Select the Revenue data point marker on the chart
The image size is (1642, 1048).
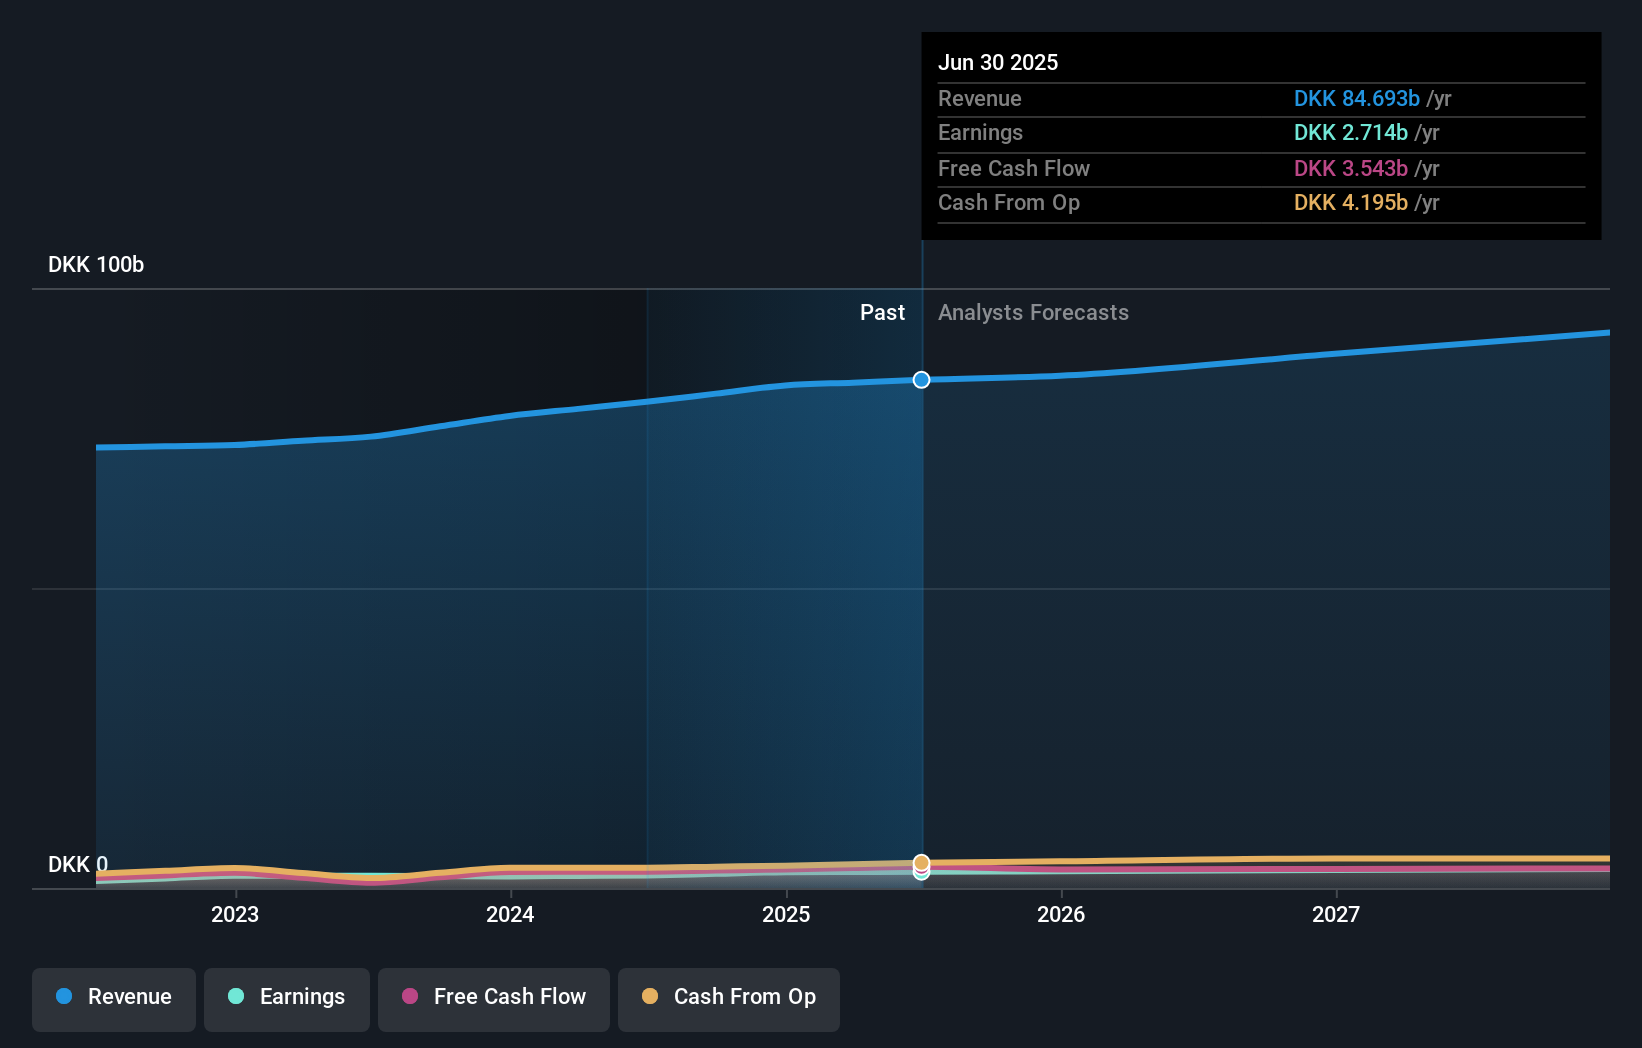pos(920,380)
